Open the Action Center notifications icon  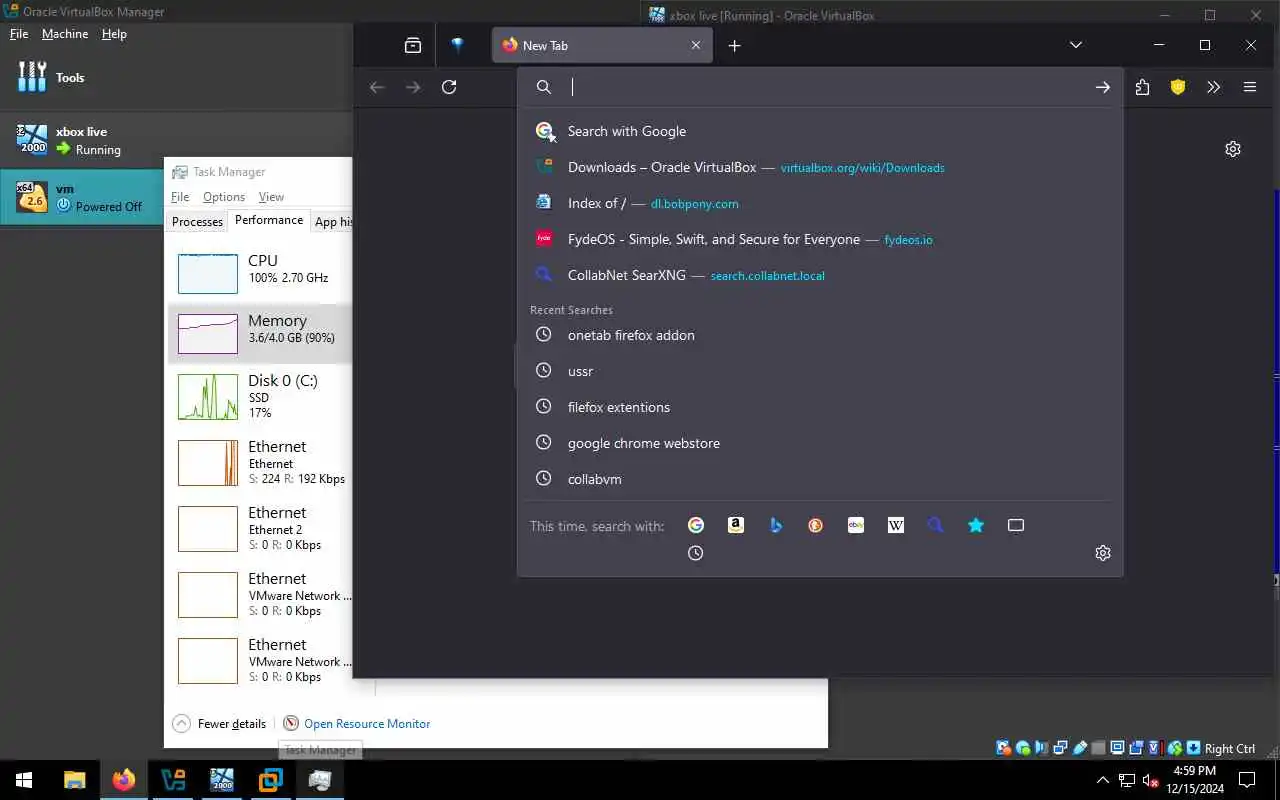coord(1248,780)
